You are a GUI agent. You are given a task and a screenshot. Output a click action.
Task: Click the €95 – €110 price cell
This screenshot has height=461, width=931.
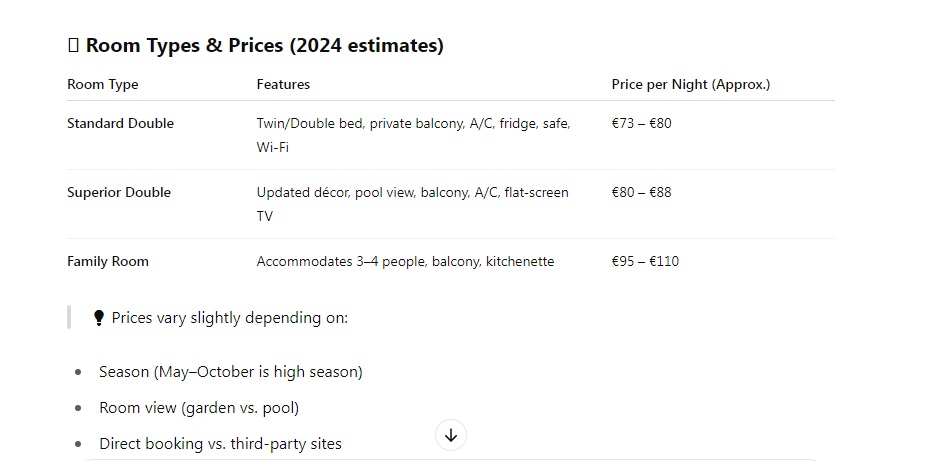[x=645, y=261]
